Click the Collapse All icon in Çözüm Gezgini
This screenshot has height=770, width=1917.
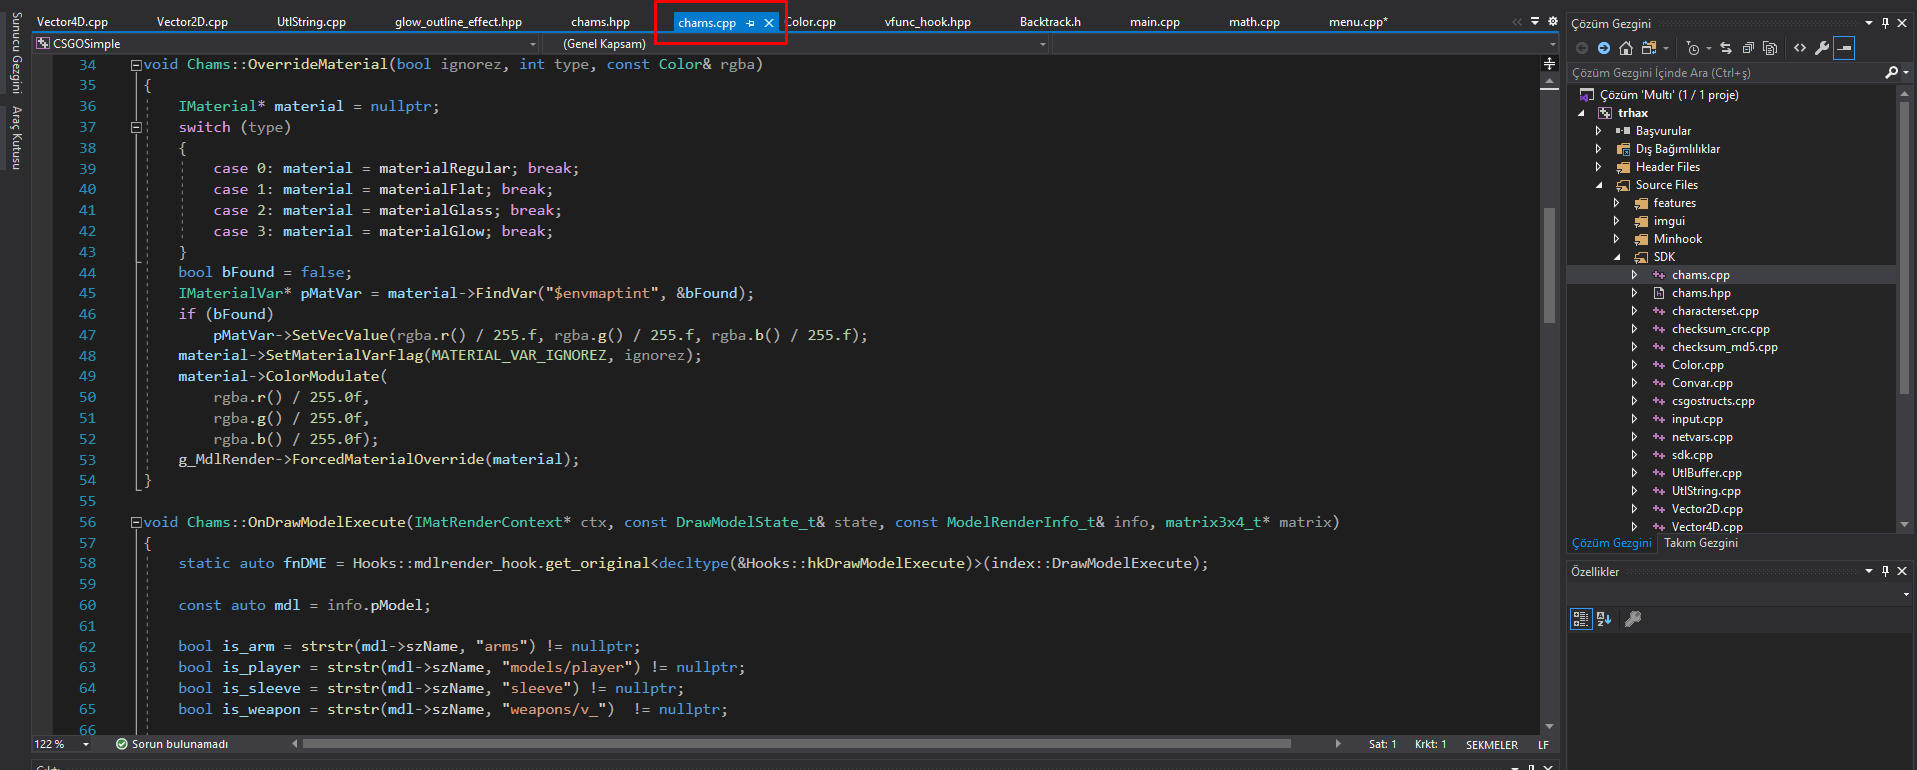coord(1748,48)
